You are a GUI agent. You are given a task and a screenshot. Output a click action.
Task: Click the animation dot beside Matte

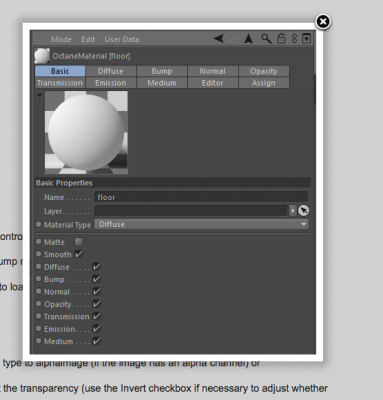pyautogui.click(x=39, y=241)
